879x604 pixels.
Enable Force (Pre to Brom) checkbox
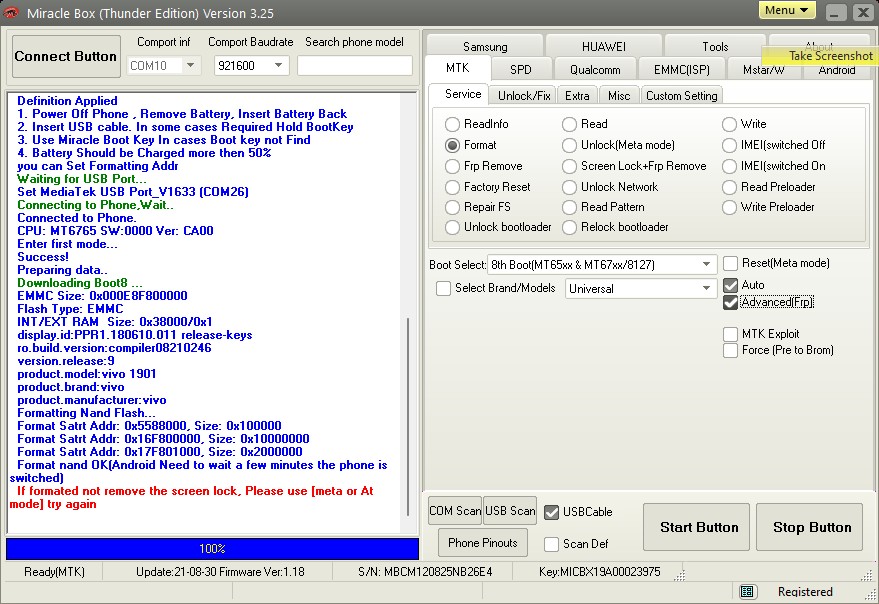[730, 351]
